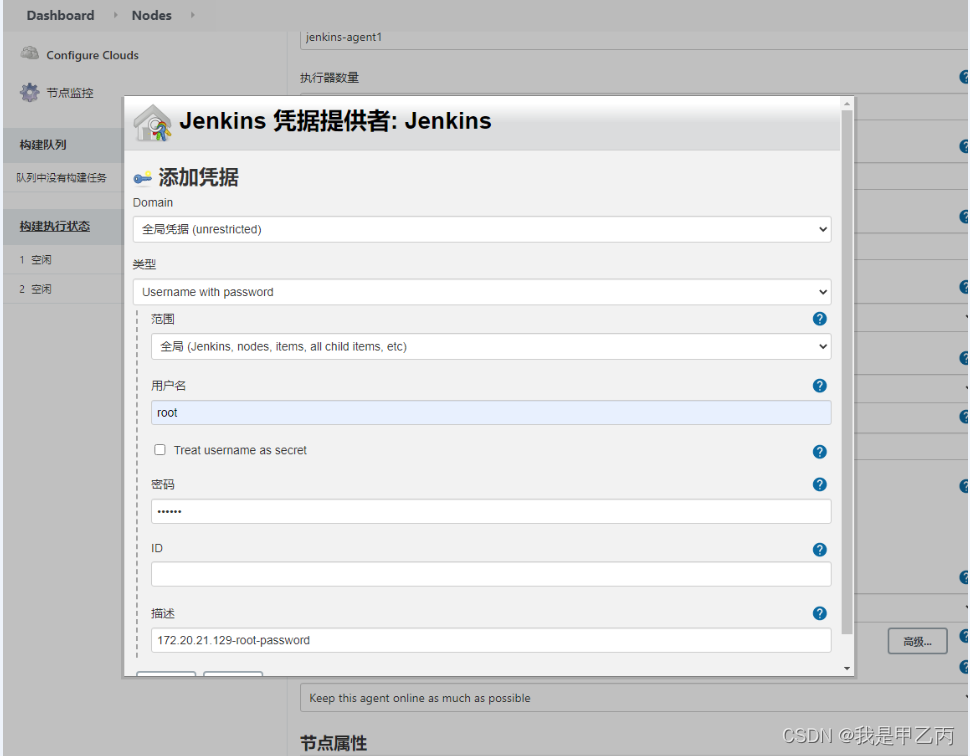
Task: Go to Nodes breadcrumb
Action: (152, 15)
